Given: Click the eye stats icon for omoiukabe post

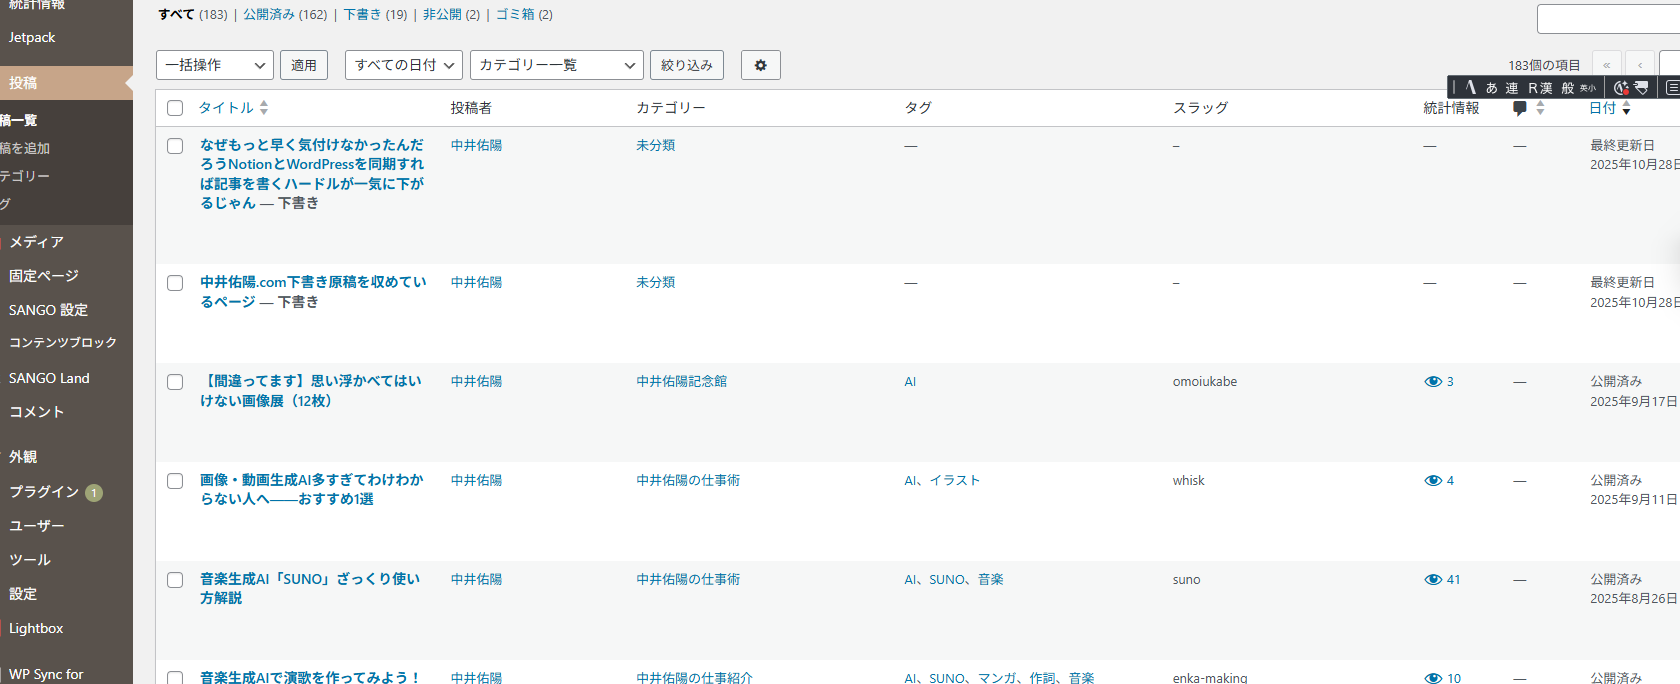Looking at the screenshot, I should pos(1433,382).
